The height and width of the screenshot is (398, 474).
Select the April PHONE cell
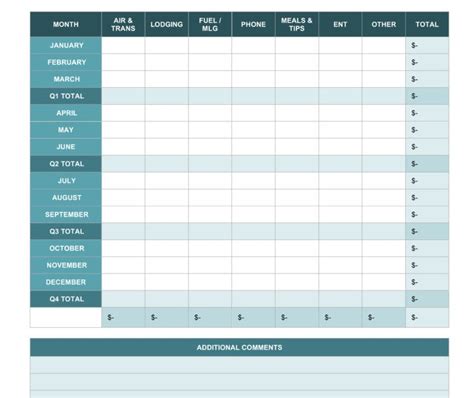(x=253, y=113)
